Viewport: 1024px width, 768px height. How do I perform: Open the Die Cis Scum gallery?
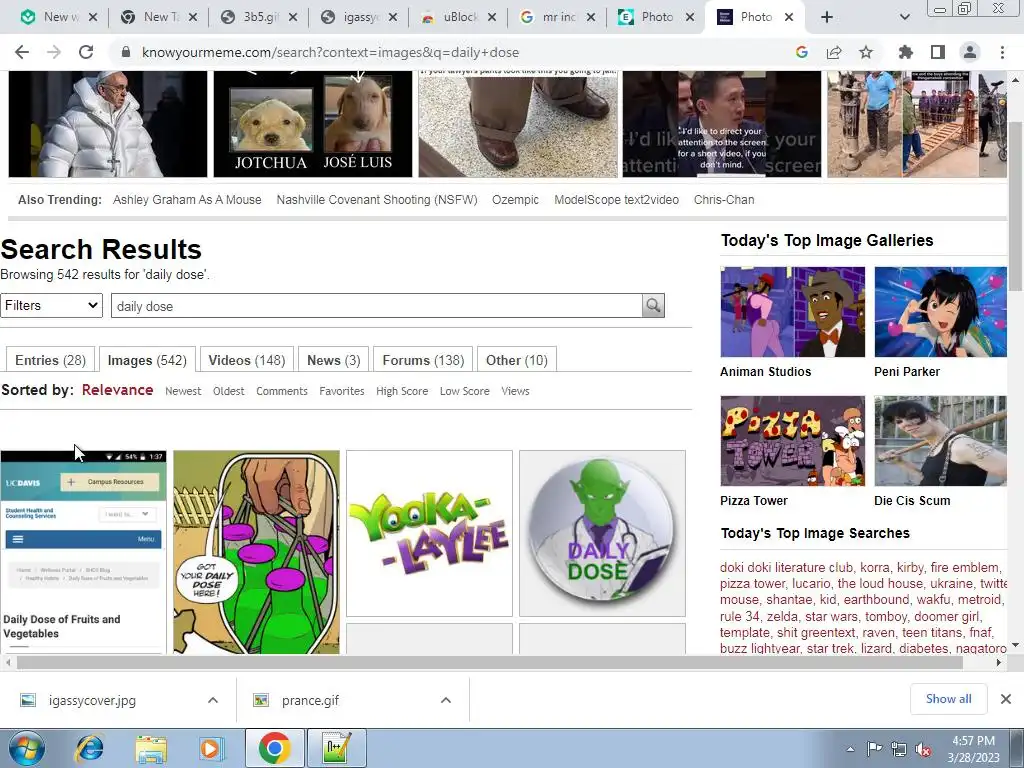point(940,441)
